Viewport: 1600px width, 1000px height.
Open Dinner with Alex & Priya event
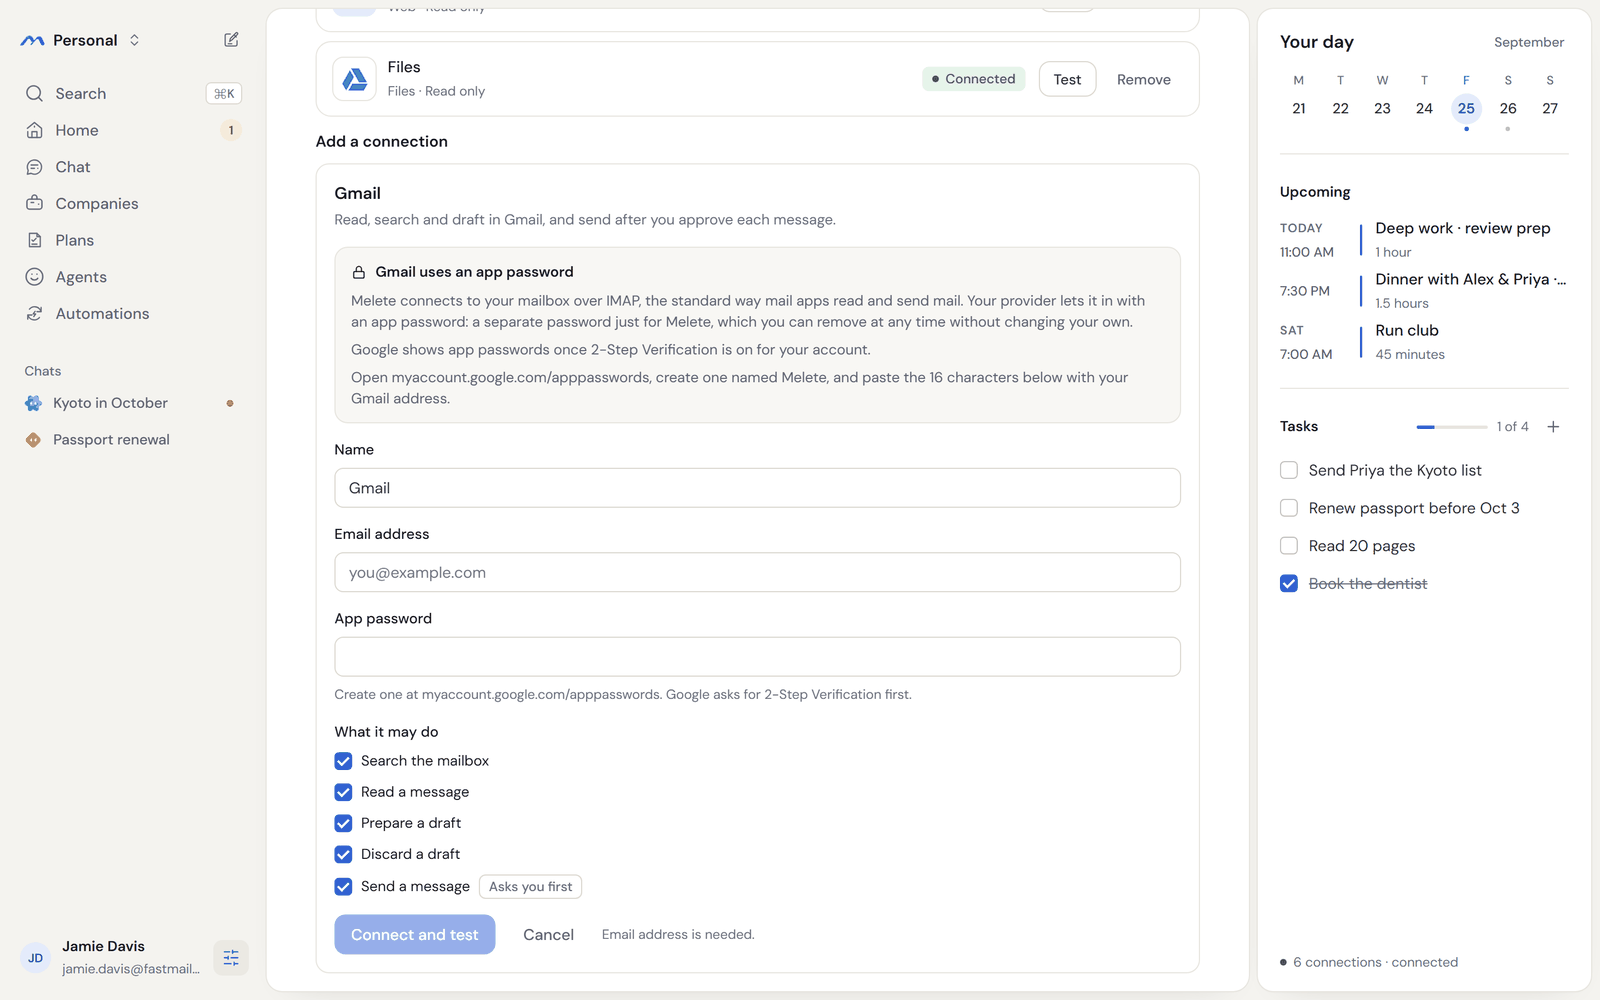[1424, 291]
